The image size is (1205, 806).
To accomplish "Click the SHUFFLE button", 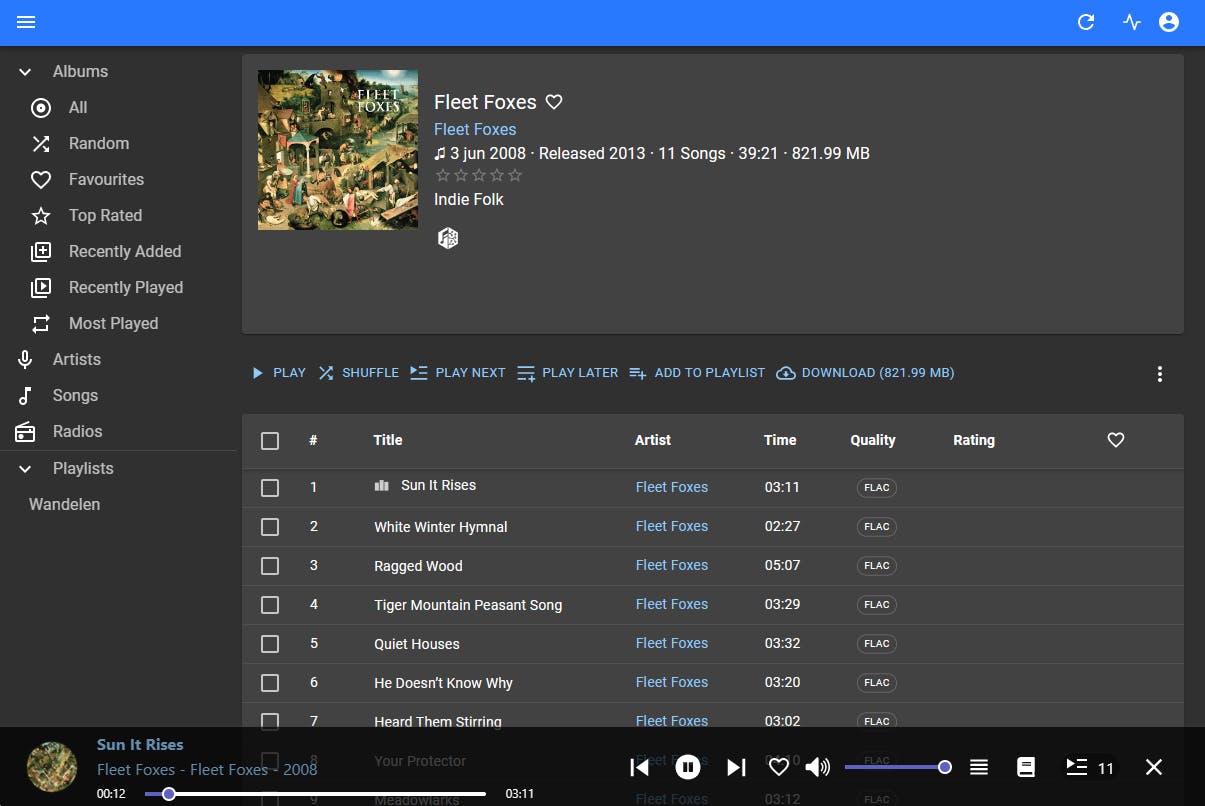I will pyautogui.click(x=358, y=373).
